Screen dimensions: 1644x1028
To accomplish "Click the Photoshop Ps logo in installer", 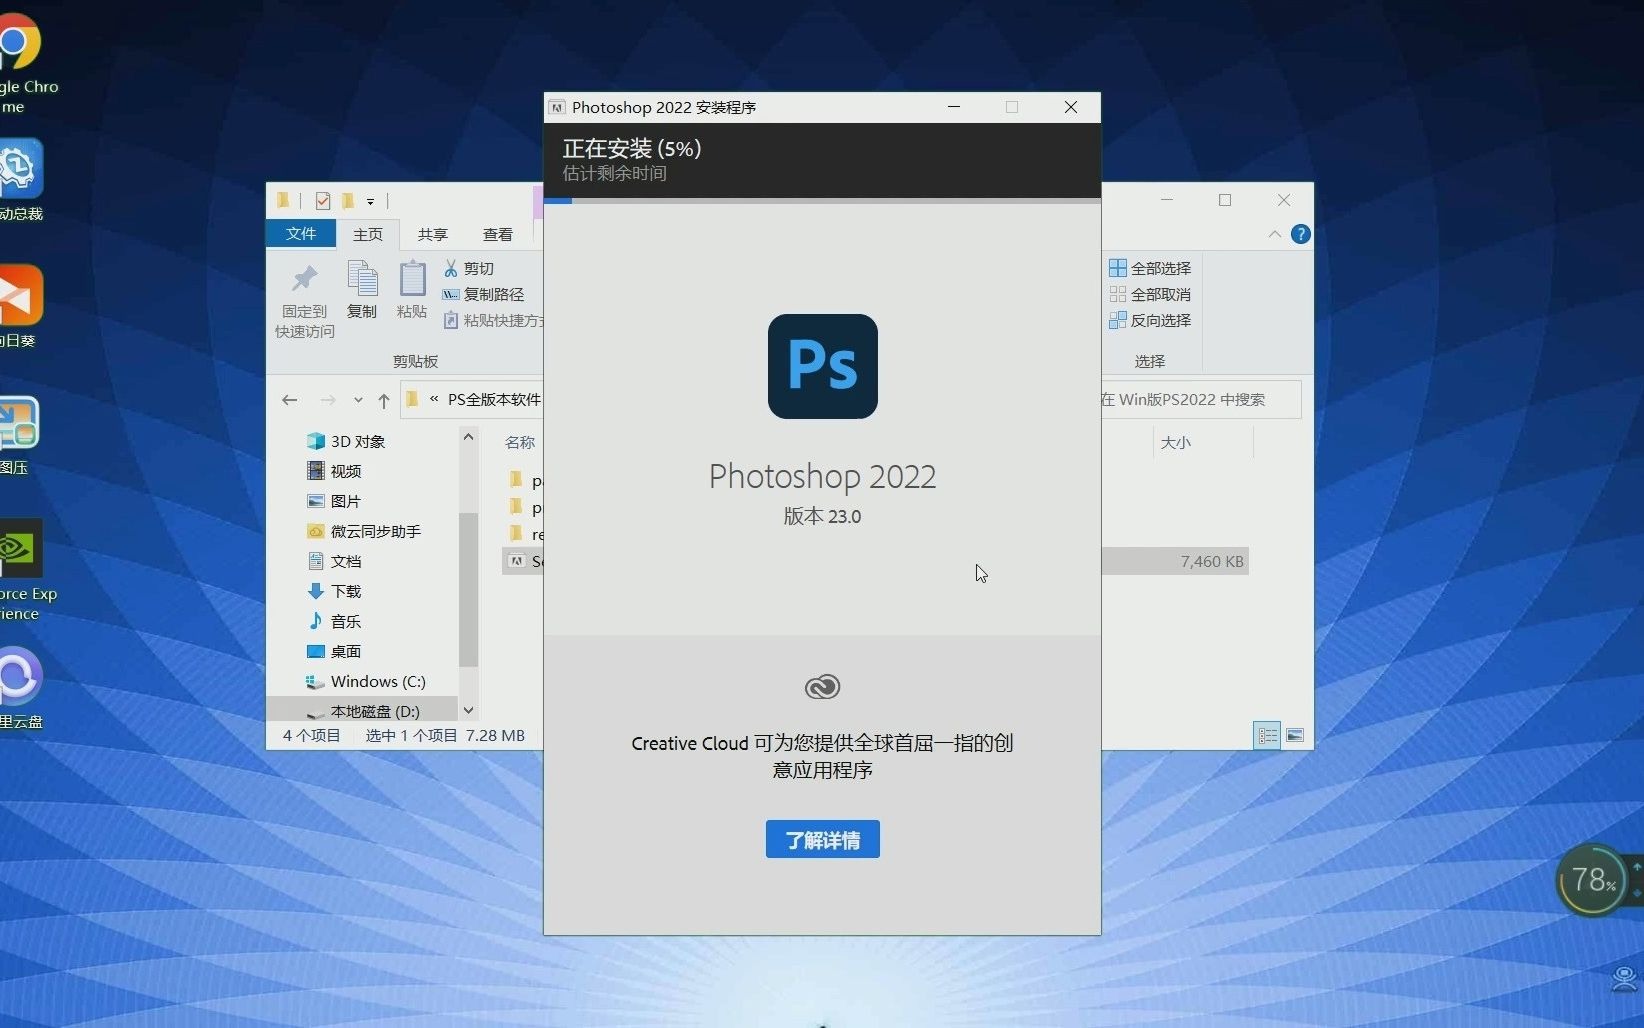I will point(822,366).
